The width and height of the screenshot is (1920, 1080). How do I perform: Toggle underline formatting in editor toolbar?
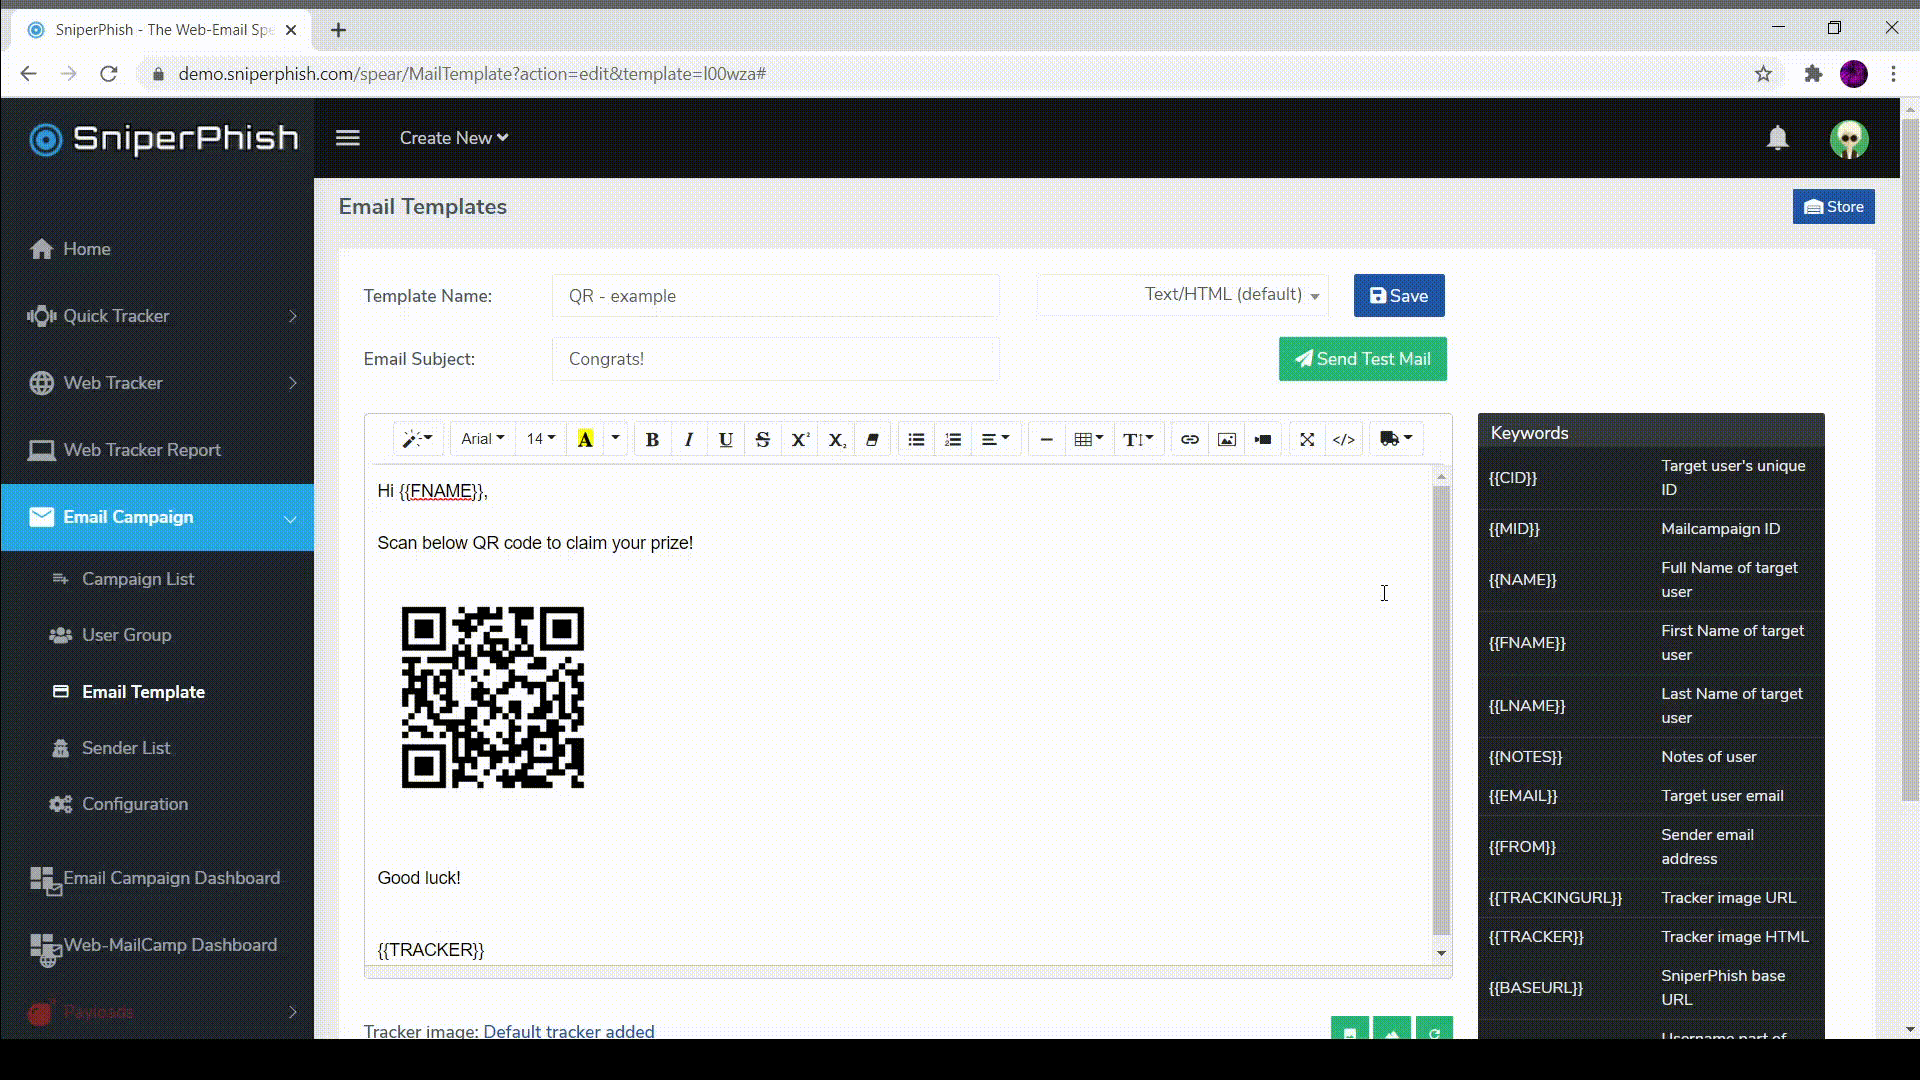click(x=726, y=439)
